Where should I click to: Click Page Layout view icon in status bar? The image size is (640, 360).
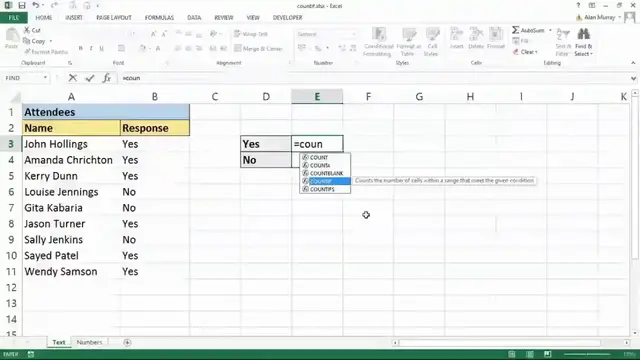pyautogui.click(x=530, y=354)
